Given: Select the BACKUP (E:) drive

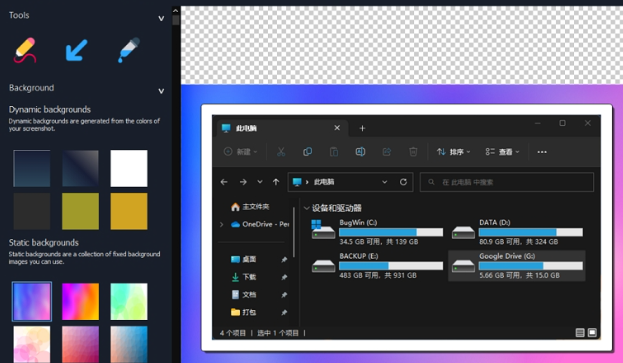Looking at the screenshot, I should coord(377,266).
